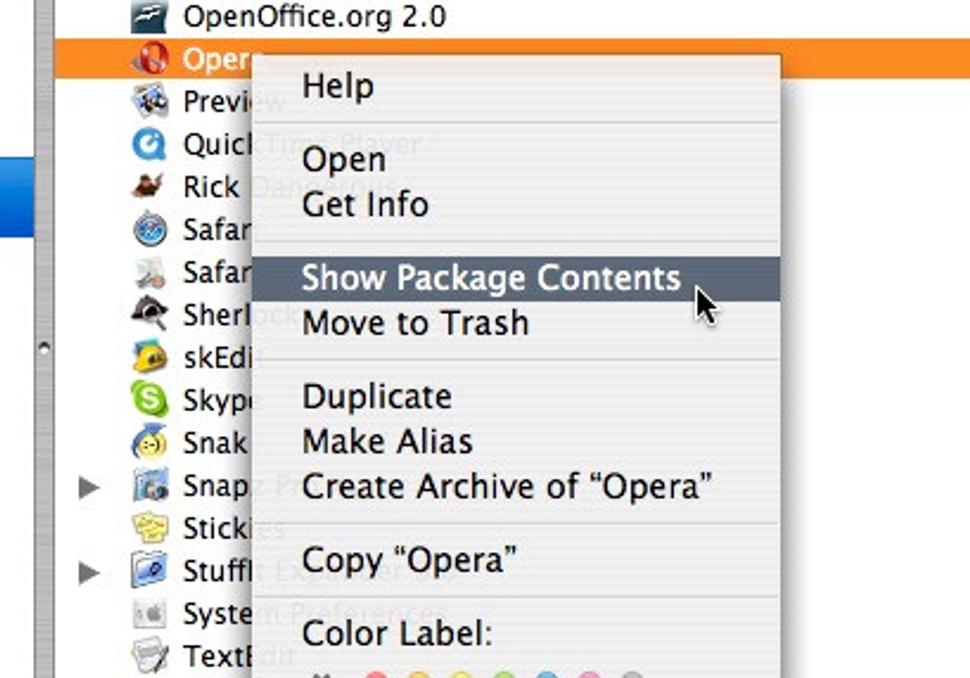Select the skEdit application icon

150,356
